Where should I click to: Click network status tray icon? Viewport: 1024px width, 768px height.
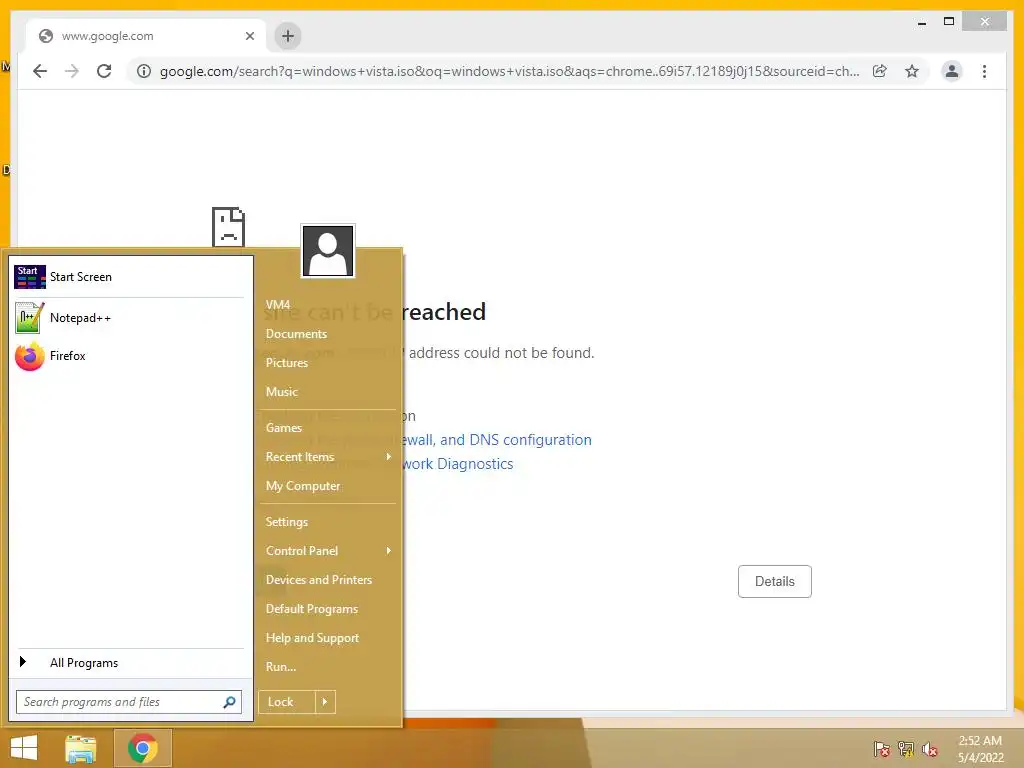coord(906,749)
